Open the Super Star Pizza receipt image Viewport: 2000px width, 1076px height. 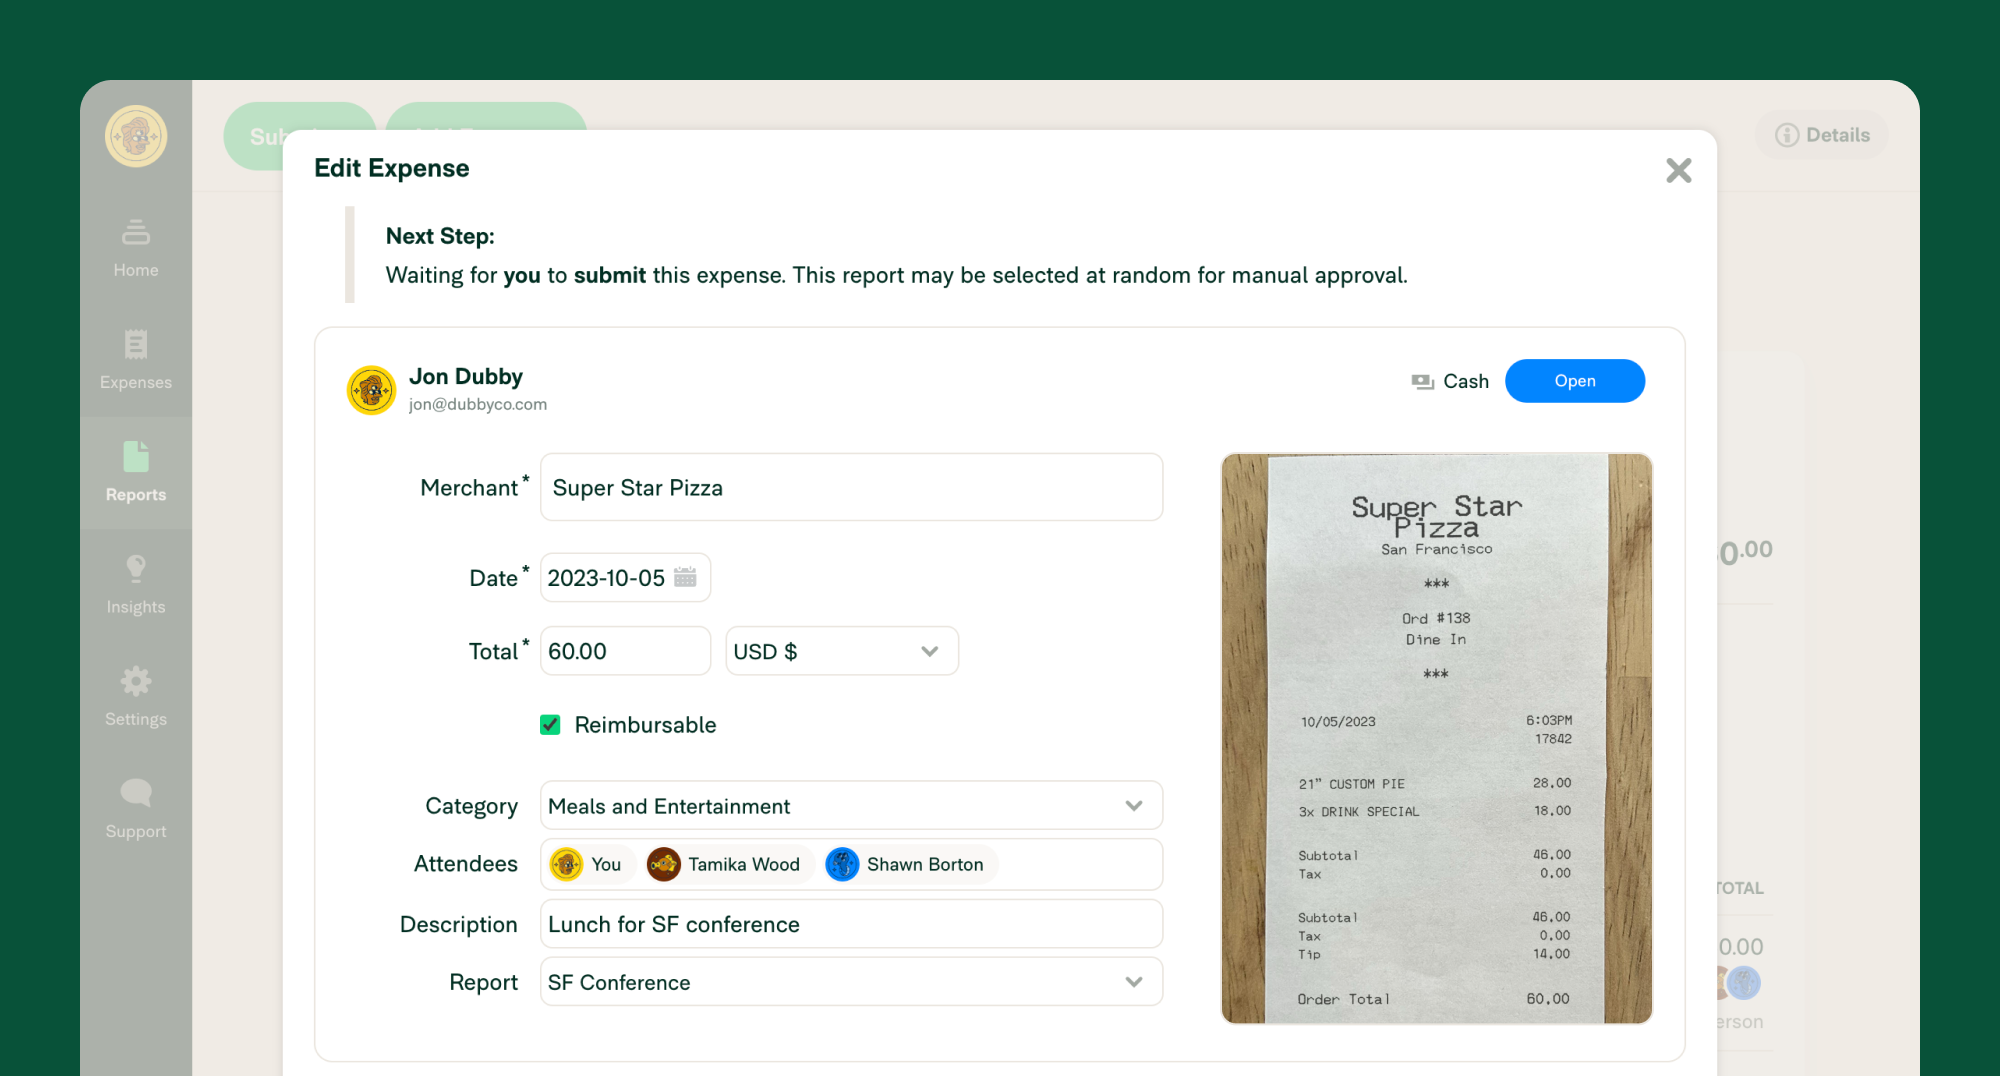click(x=1436, y=738)
